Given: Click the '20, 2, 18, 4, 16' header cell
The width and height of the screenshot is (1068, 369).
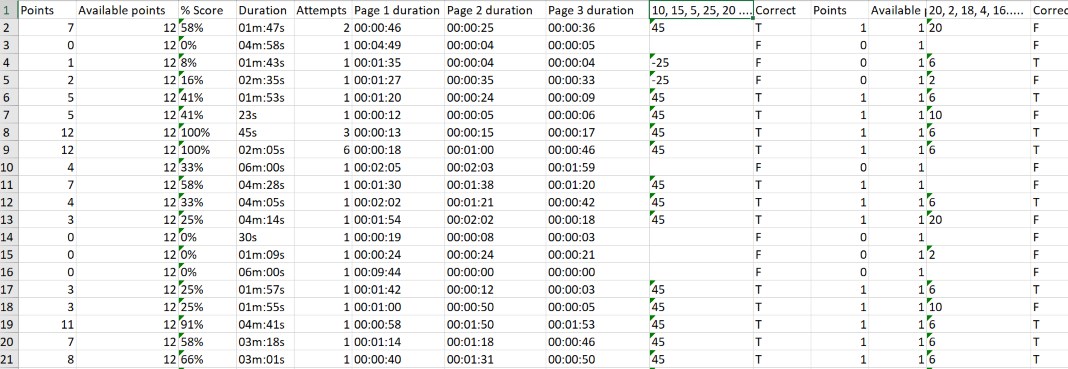Looking at the screenshot, I should pyautogui.click(x=977, y=11).
